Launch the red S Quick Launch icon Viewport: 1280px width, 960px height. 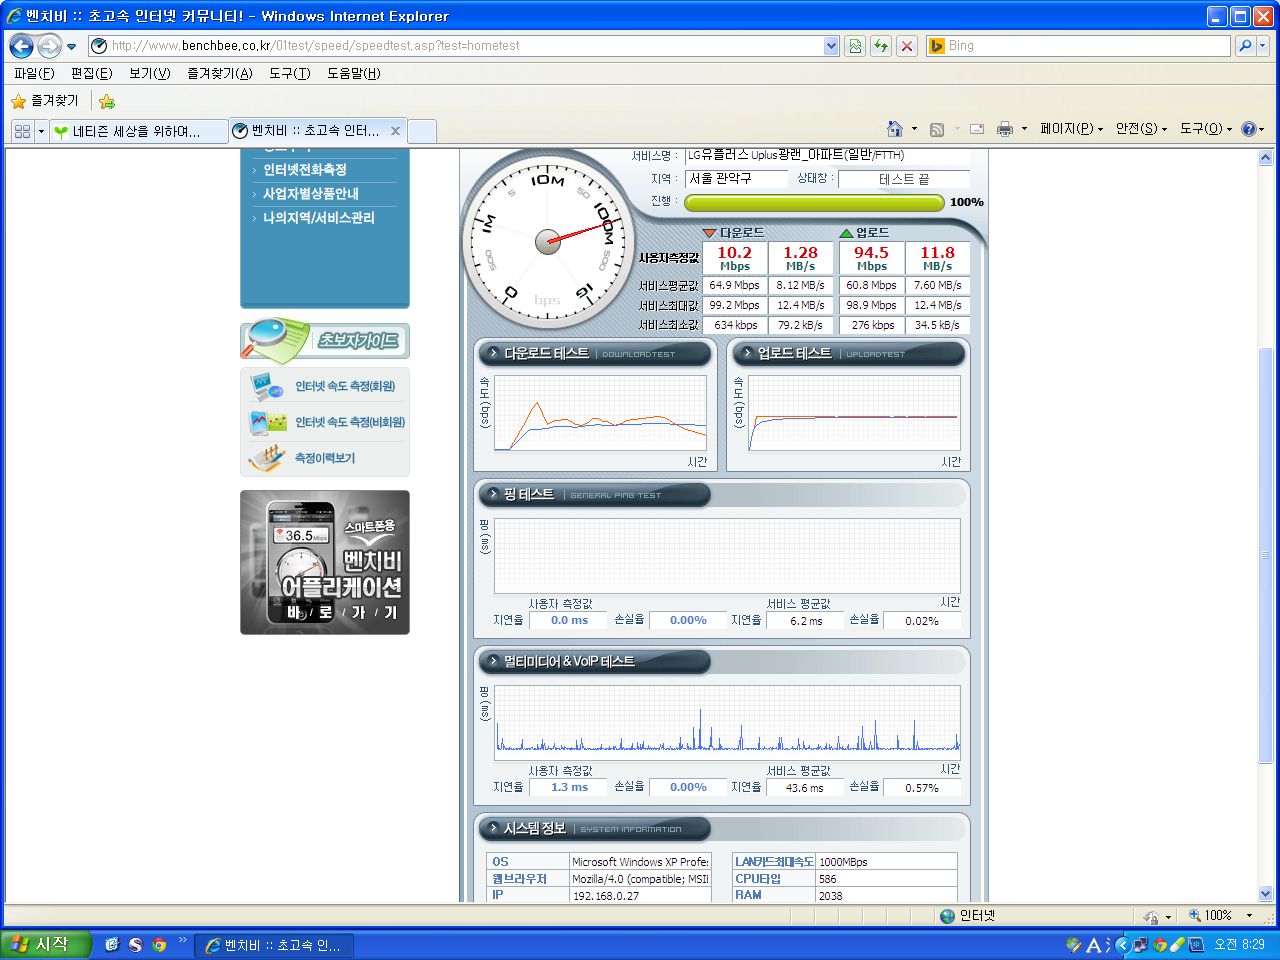click(x=135, y=944)
